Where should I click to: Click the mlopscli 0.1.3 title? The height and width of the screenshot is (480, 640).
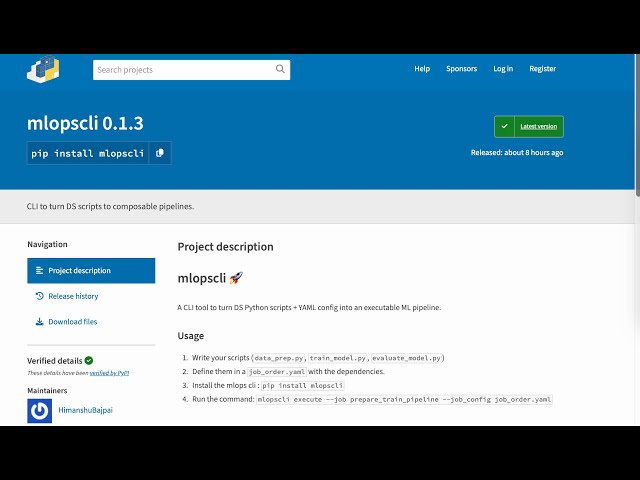point(85,123)
